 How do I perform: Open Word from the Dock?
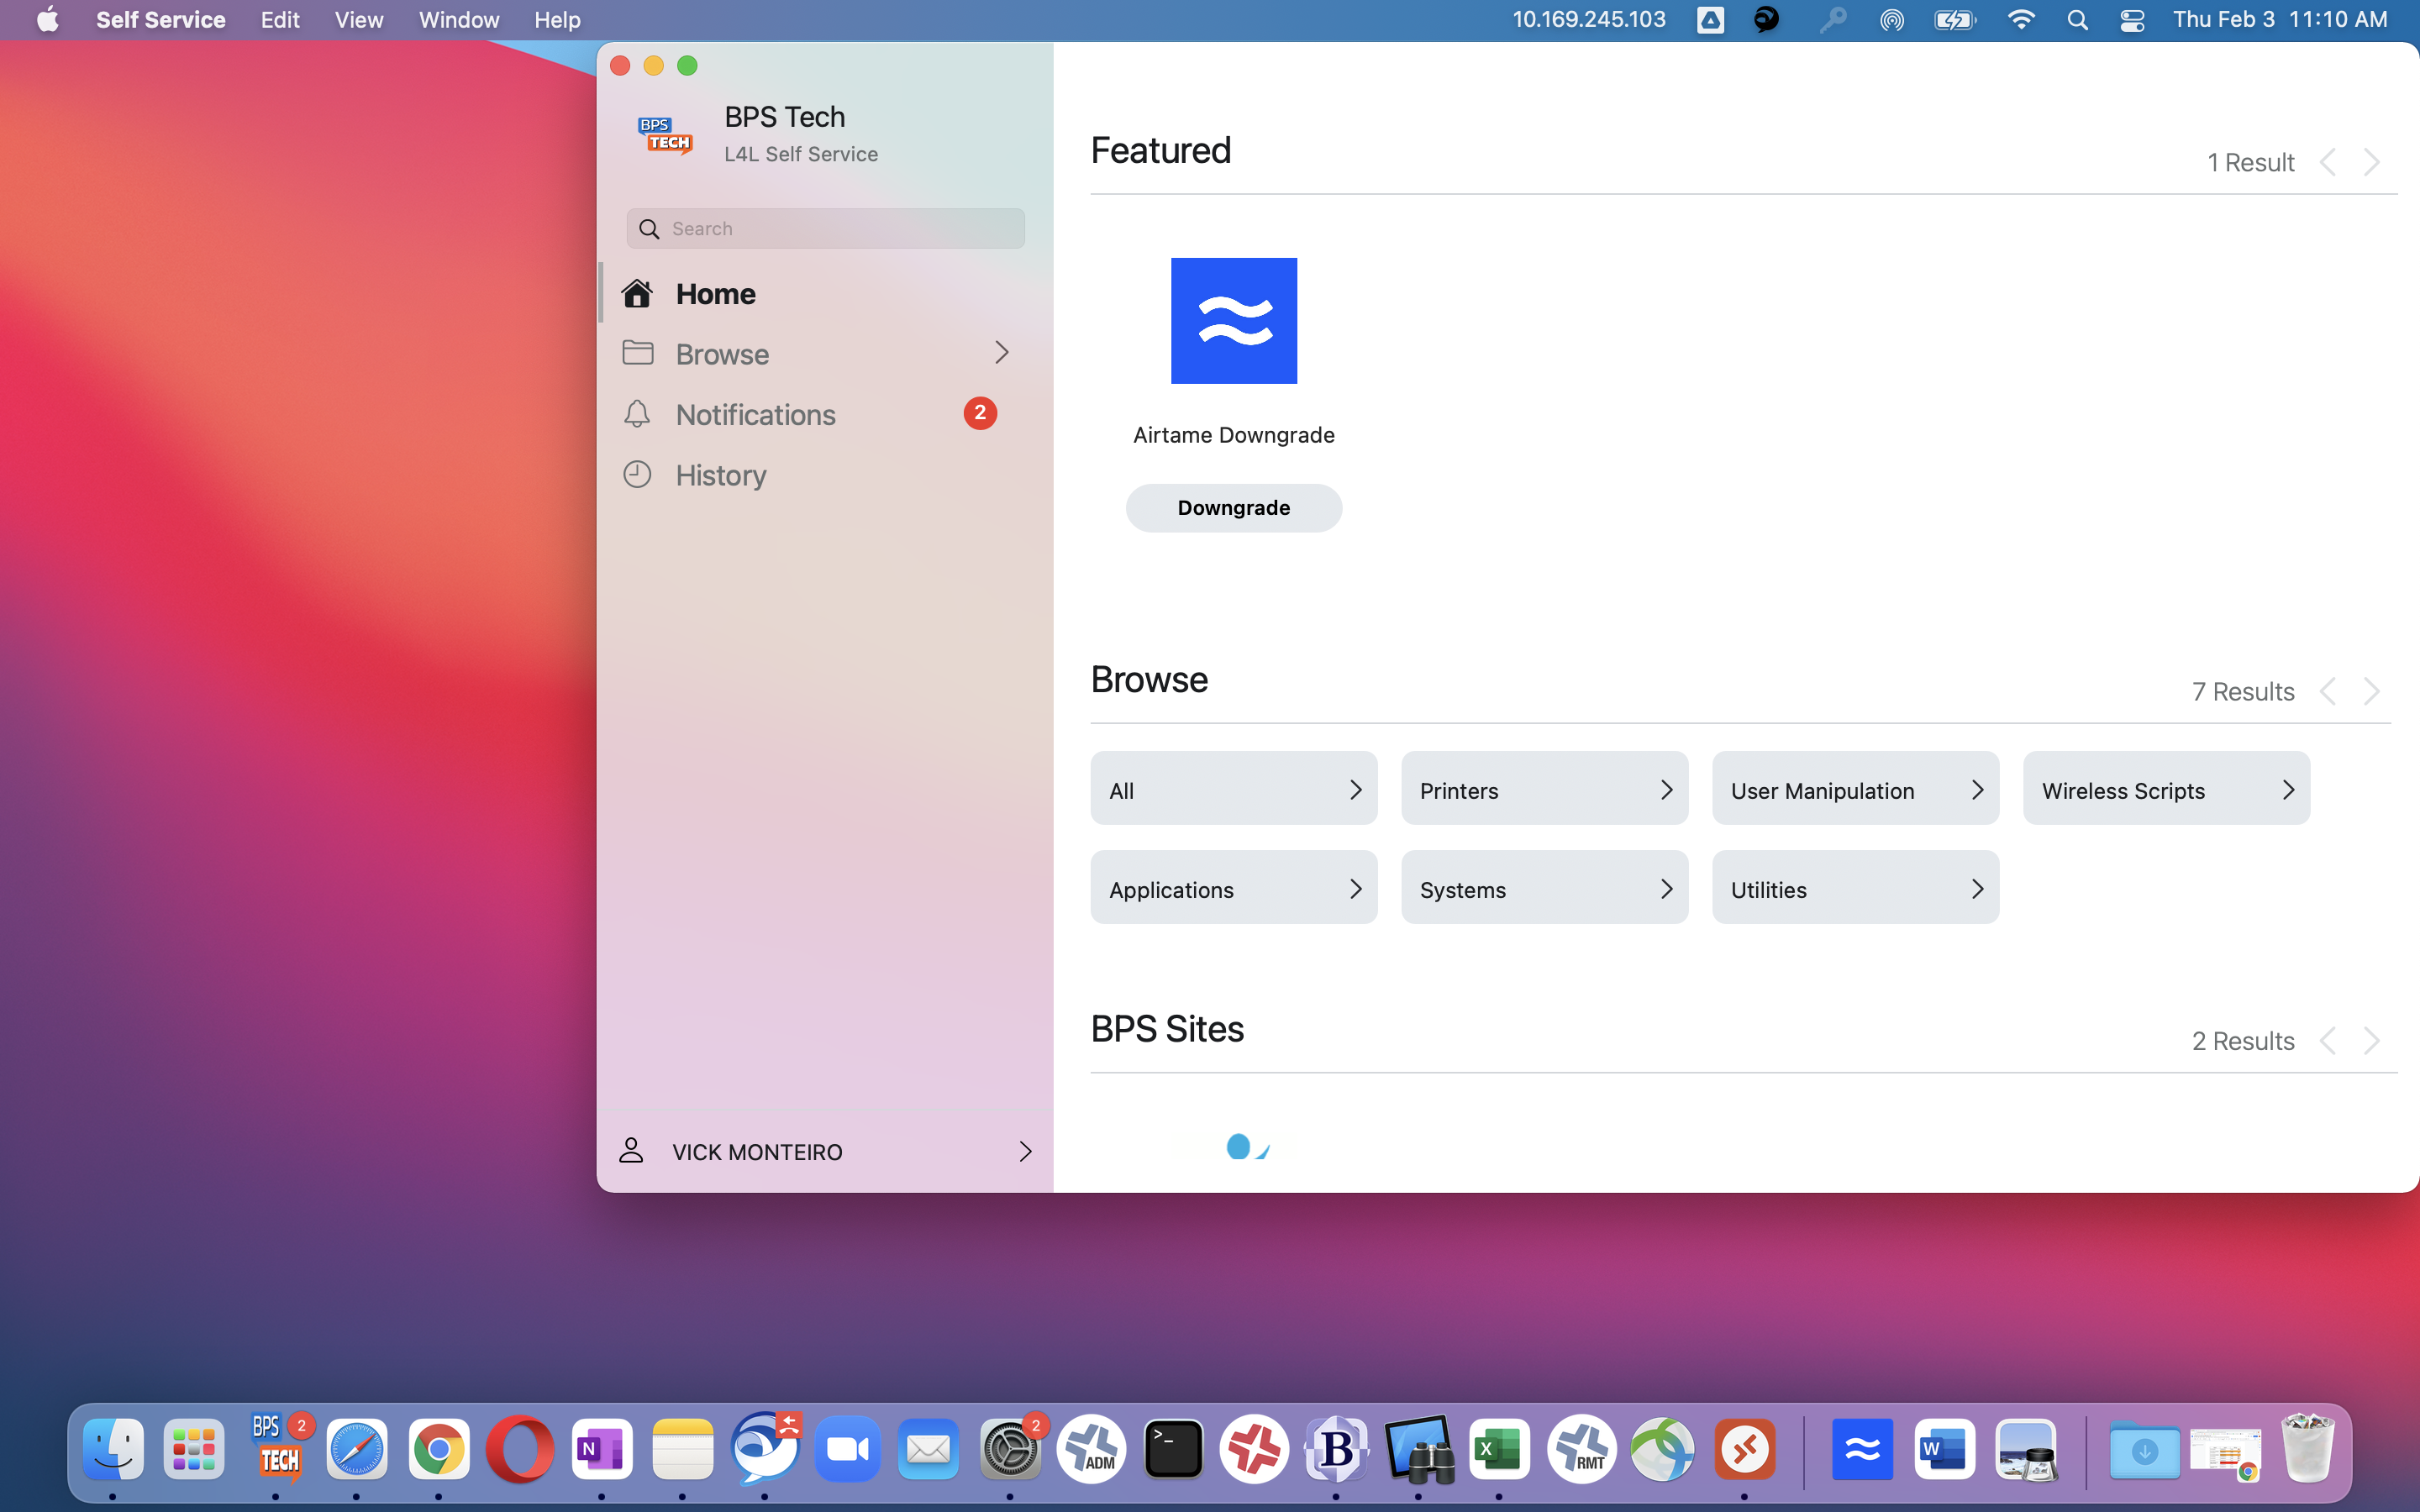(x=1945, y=1449)
